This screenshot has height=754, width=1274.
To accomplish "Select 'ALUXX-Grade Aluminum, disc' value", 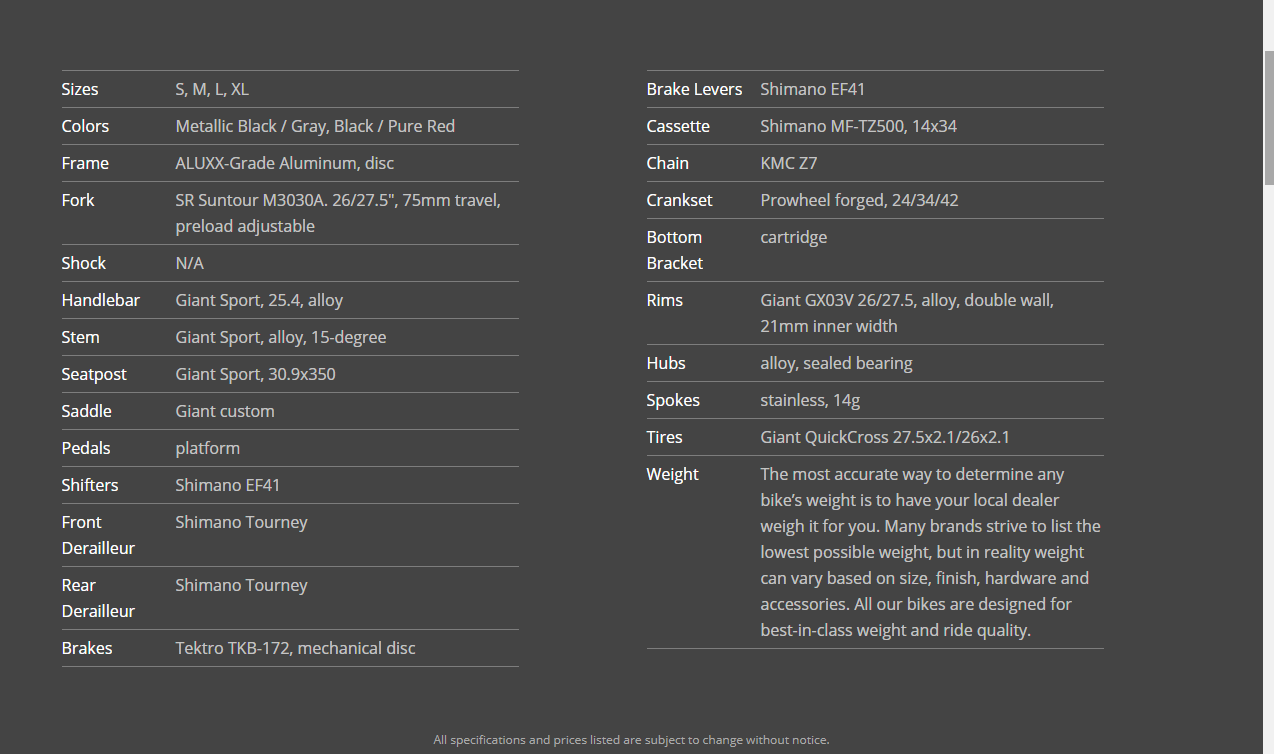I will [x=285, y=163].
